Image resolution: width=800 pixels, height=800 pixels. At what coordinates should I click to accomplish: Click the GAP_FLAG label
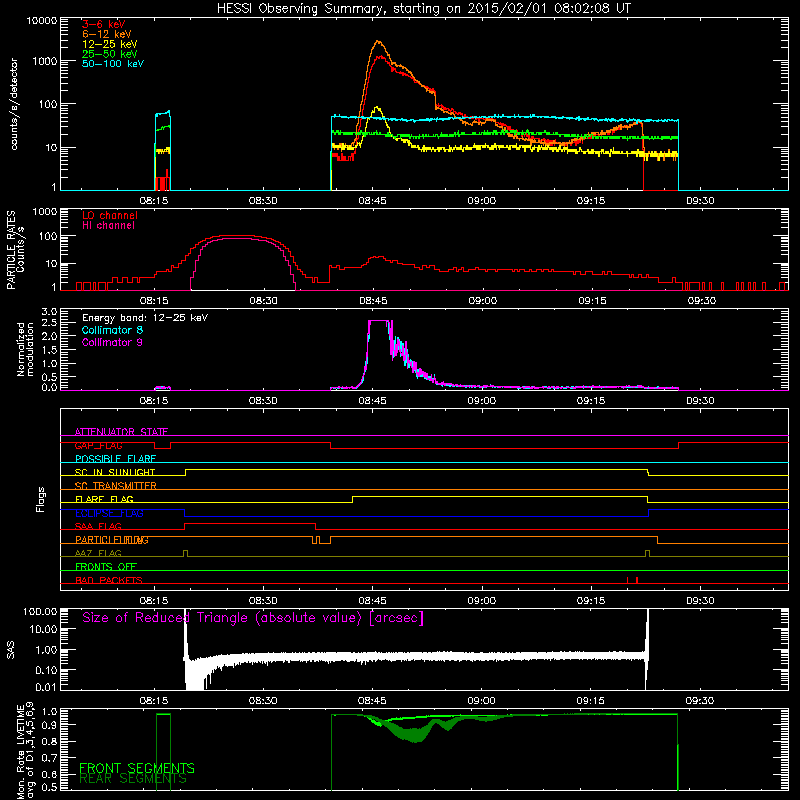click(99, 445)
